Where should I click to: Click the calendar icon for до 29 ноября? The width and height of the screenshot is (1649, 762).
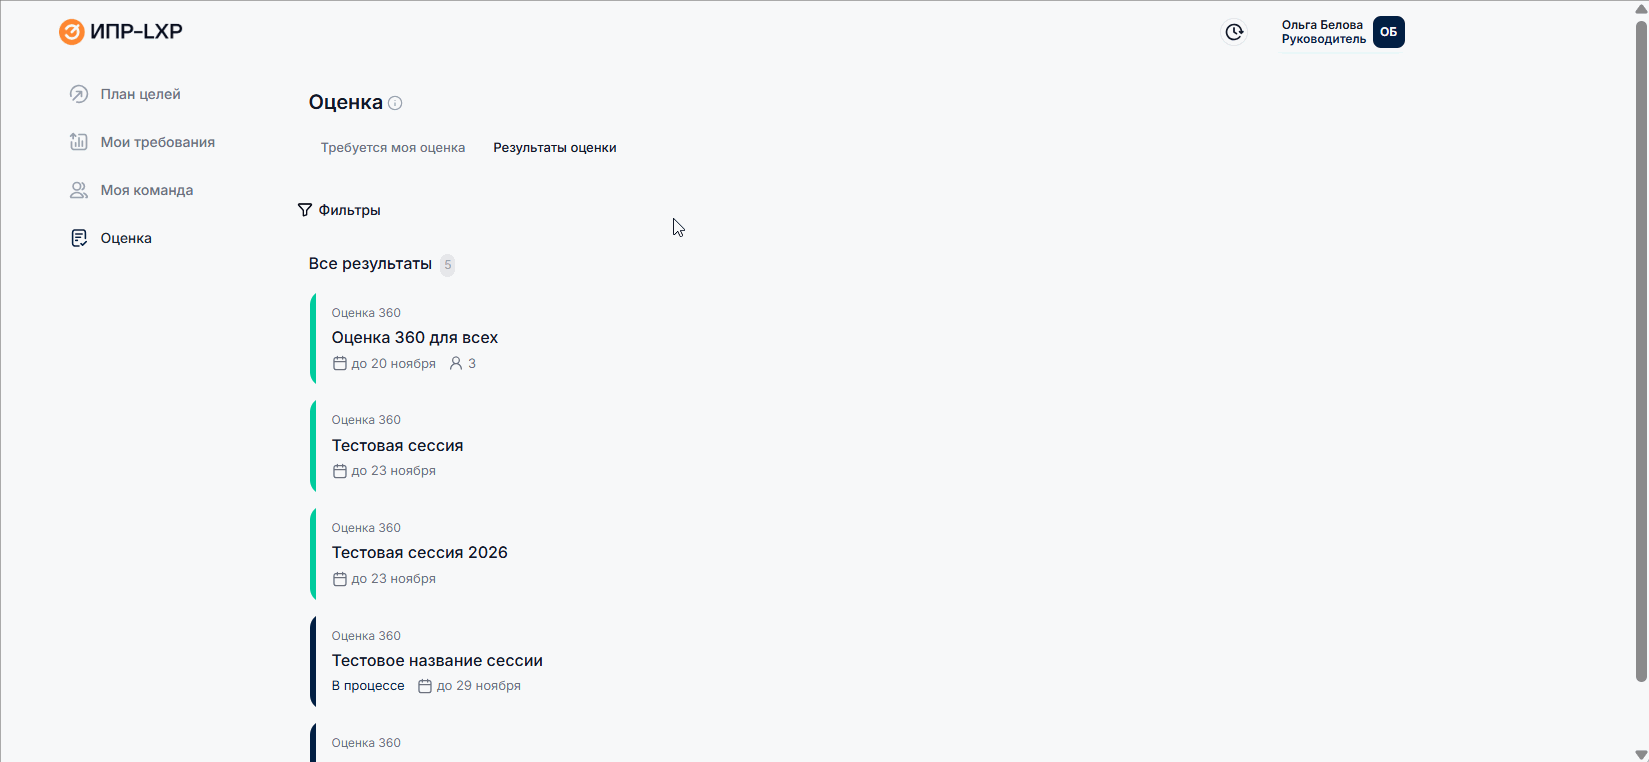425,686
